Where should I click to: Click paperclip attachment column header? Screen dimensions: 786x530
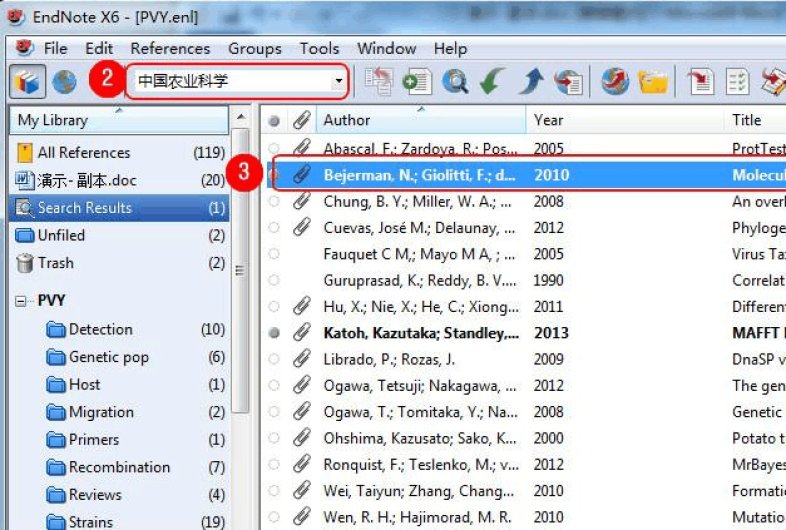[x=301, y=120]
